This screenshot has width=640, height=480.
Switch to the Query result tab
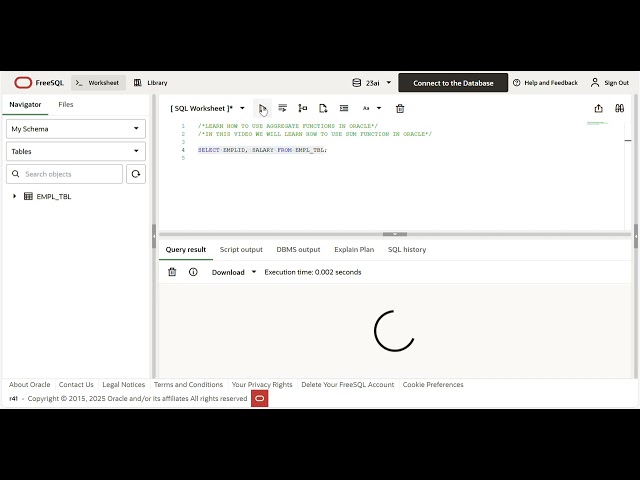pos(186,249)
